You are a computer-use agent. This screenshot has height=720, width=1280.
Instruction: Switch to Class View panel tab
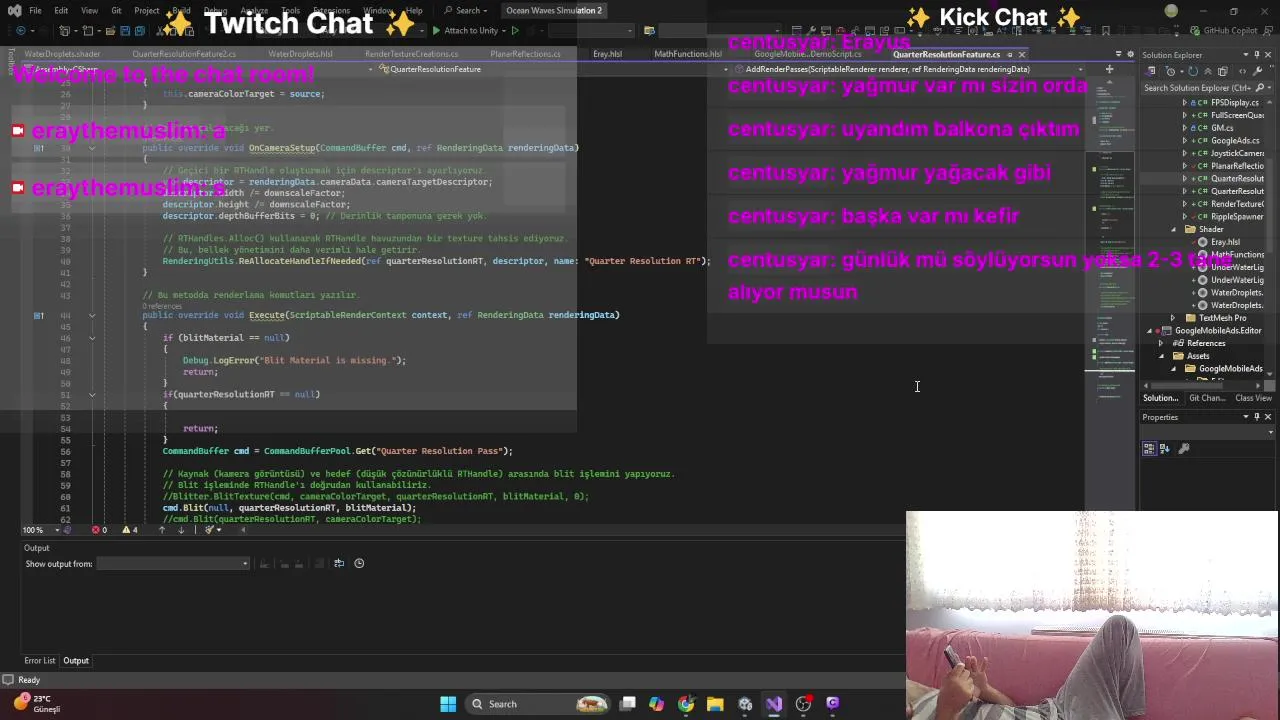1253,398
